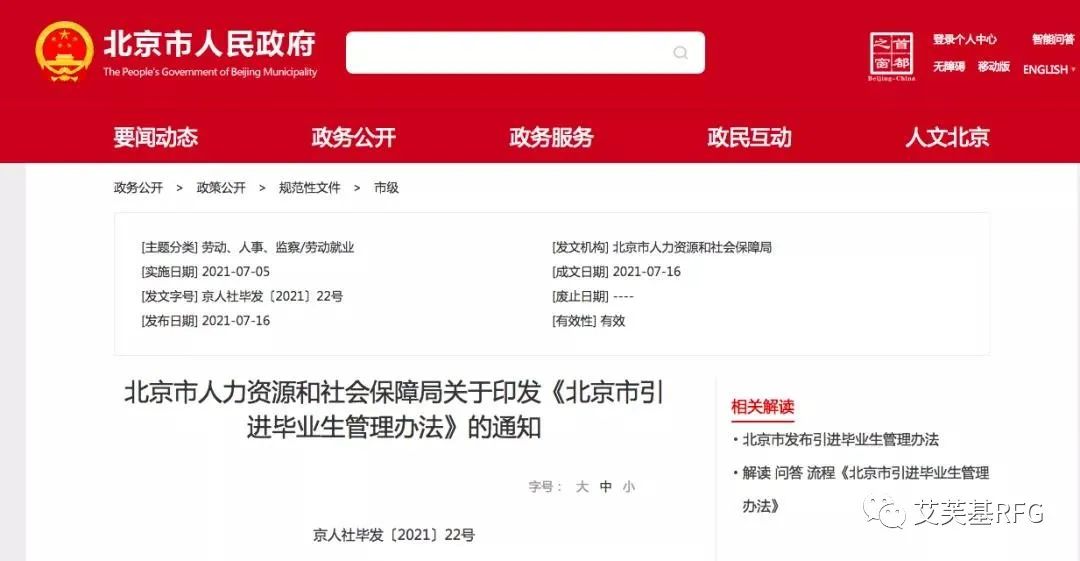
Task: Click 规范性文件 breadcrumb link
Action: 309,187
